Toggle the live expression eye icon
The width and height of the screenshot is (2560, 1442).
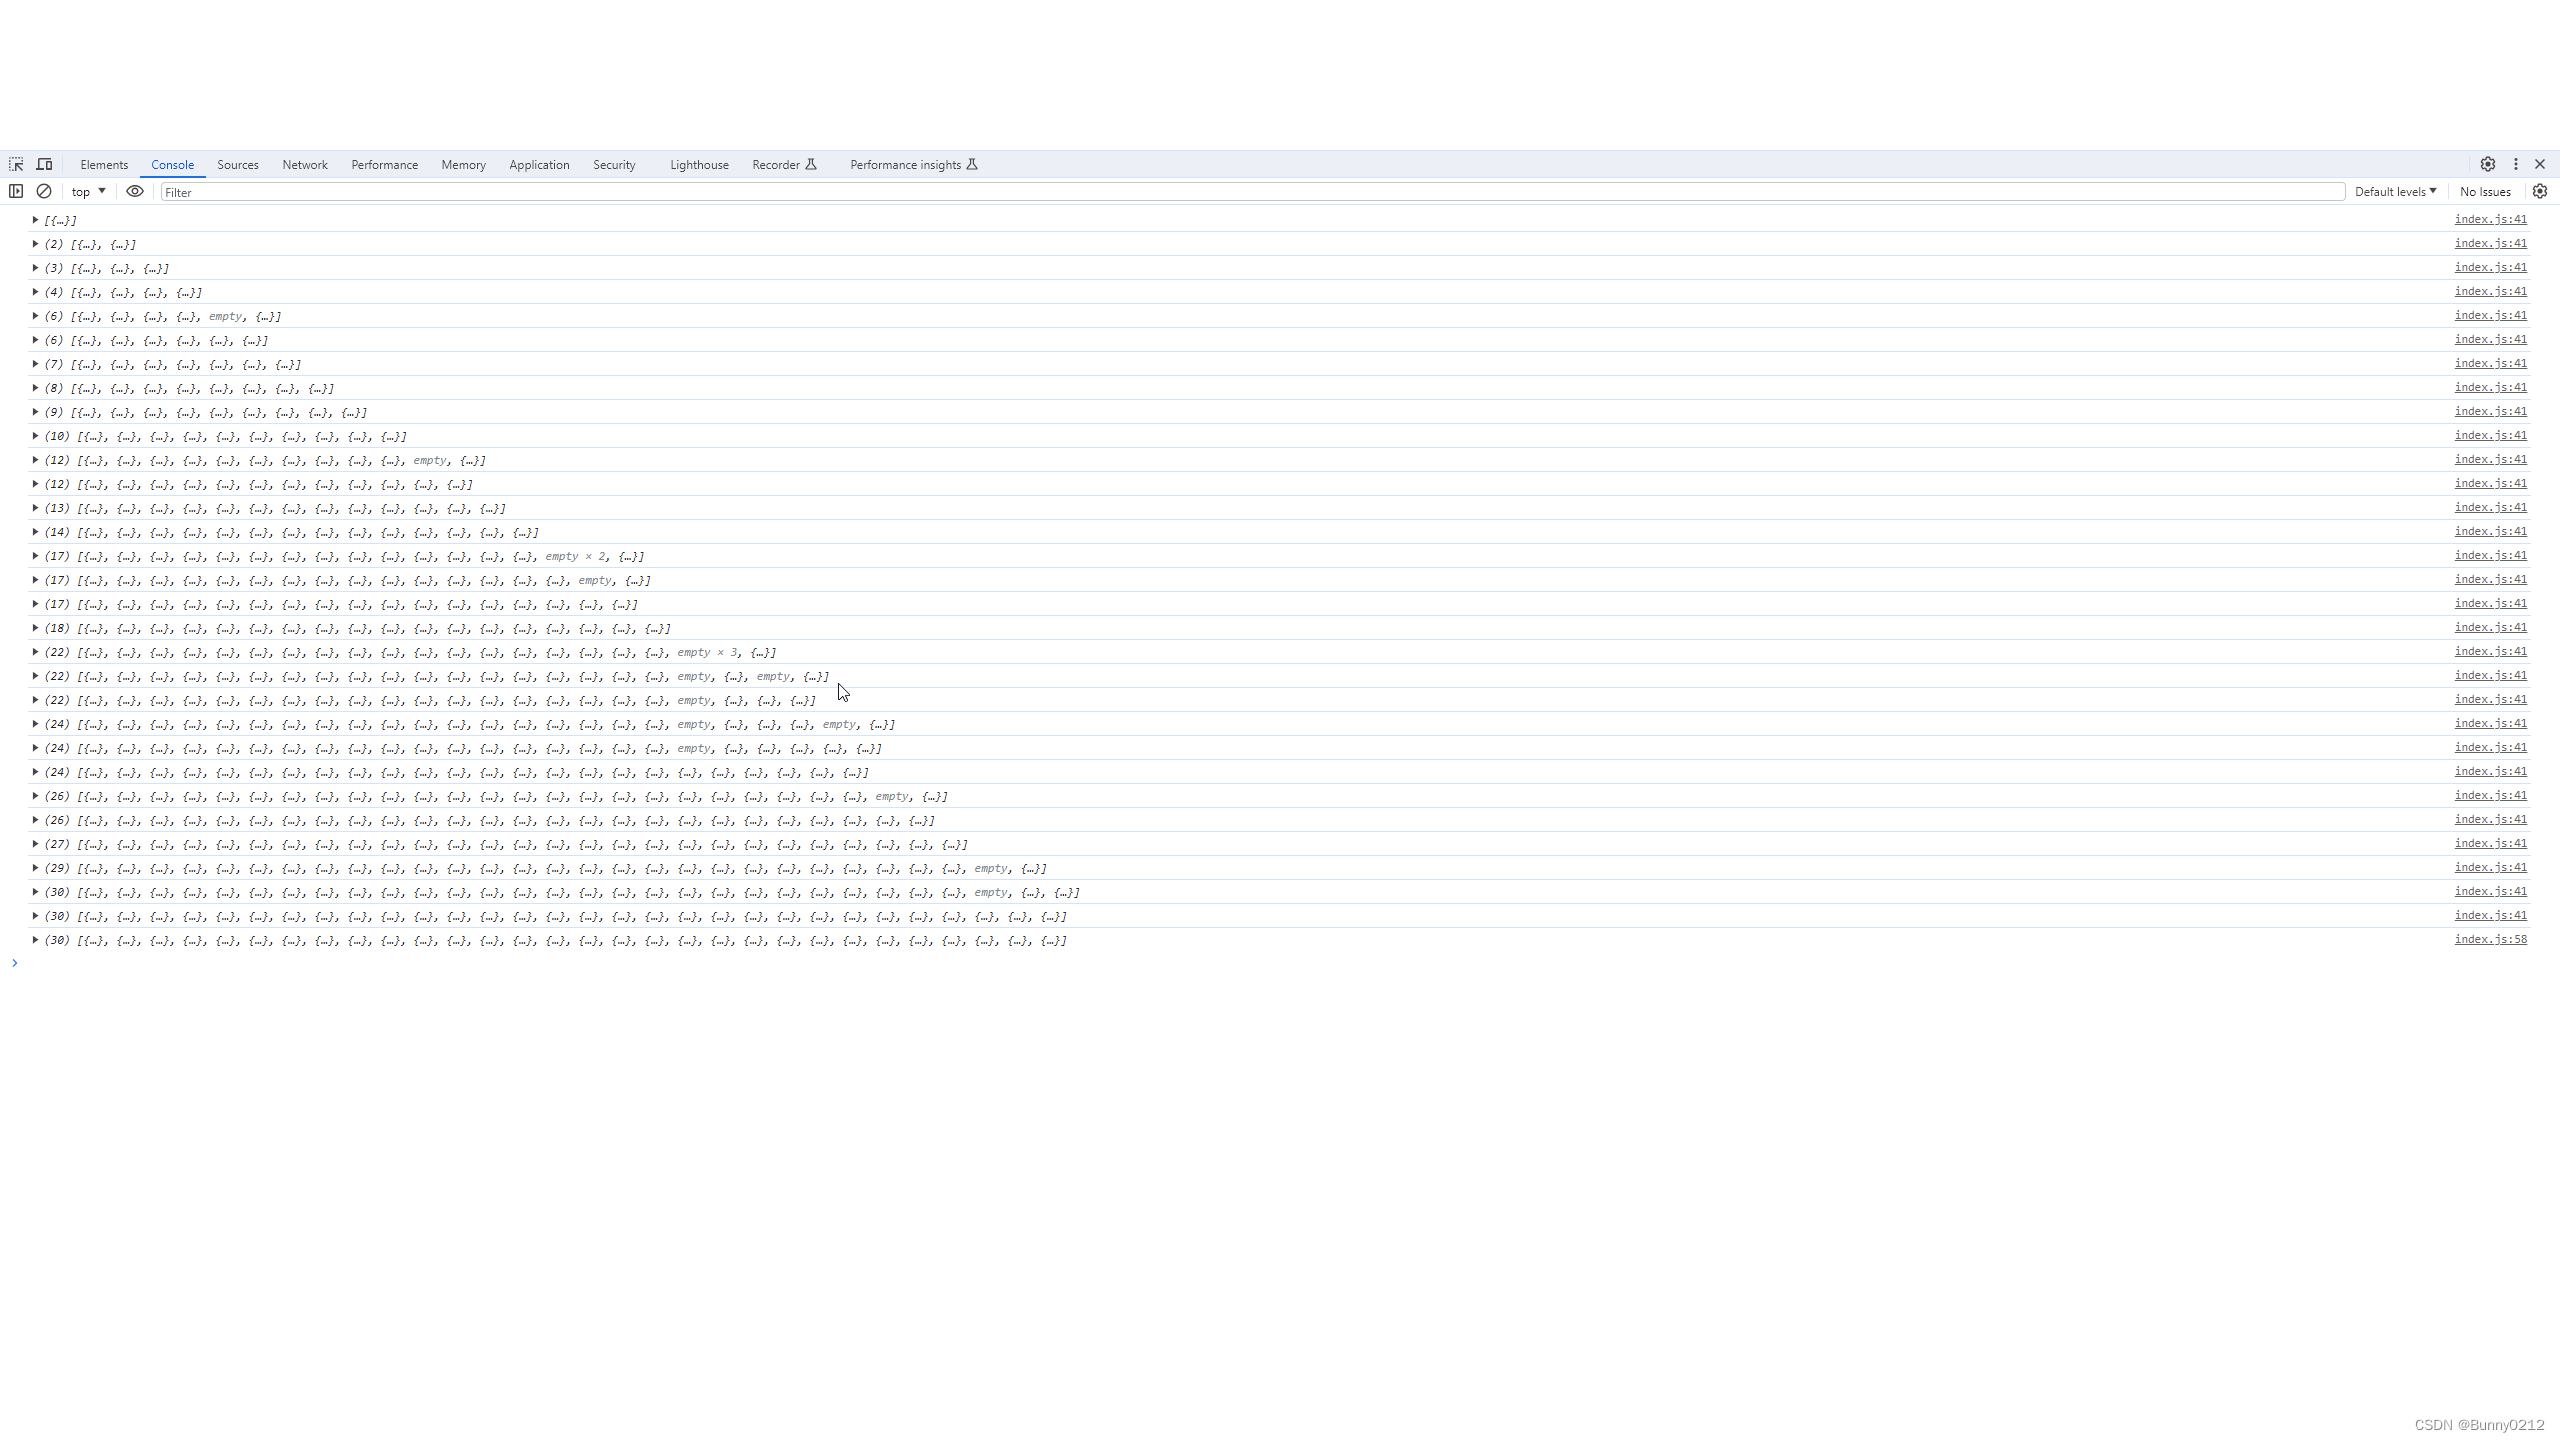[135, 191]
